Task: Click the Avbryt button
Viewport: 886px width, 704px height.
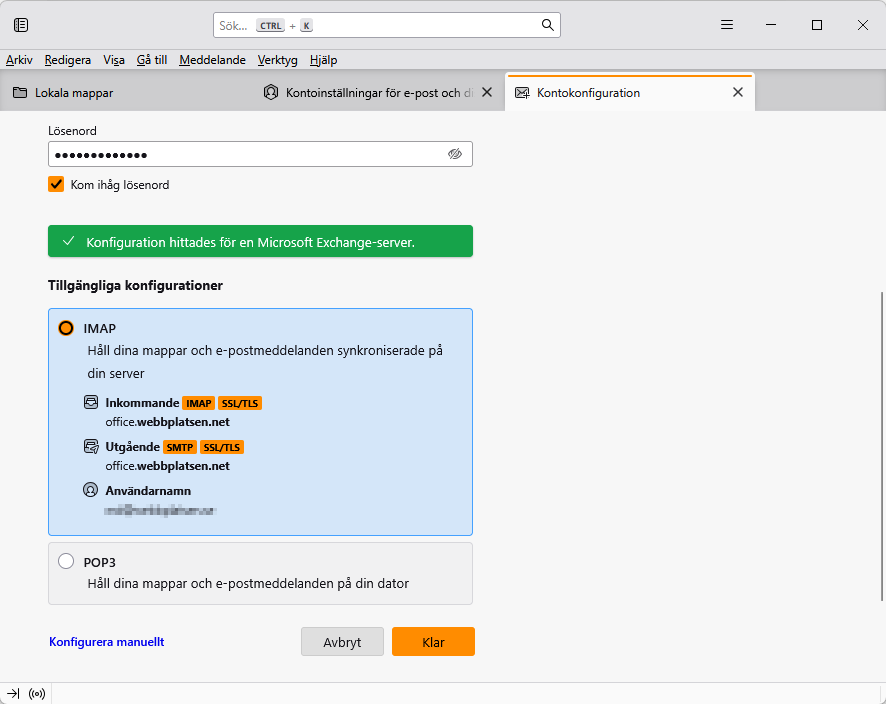Action: pos(342,642)
